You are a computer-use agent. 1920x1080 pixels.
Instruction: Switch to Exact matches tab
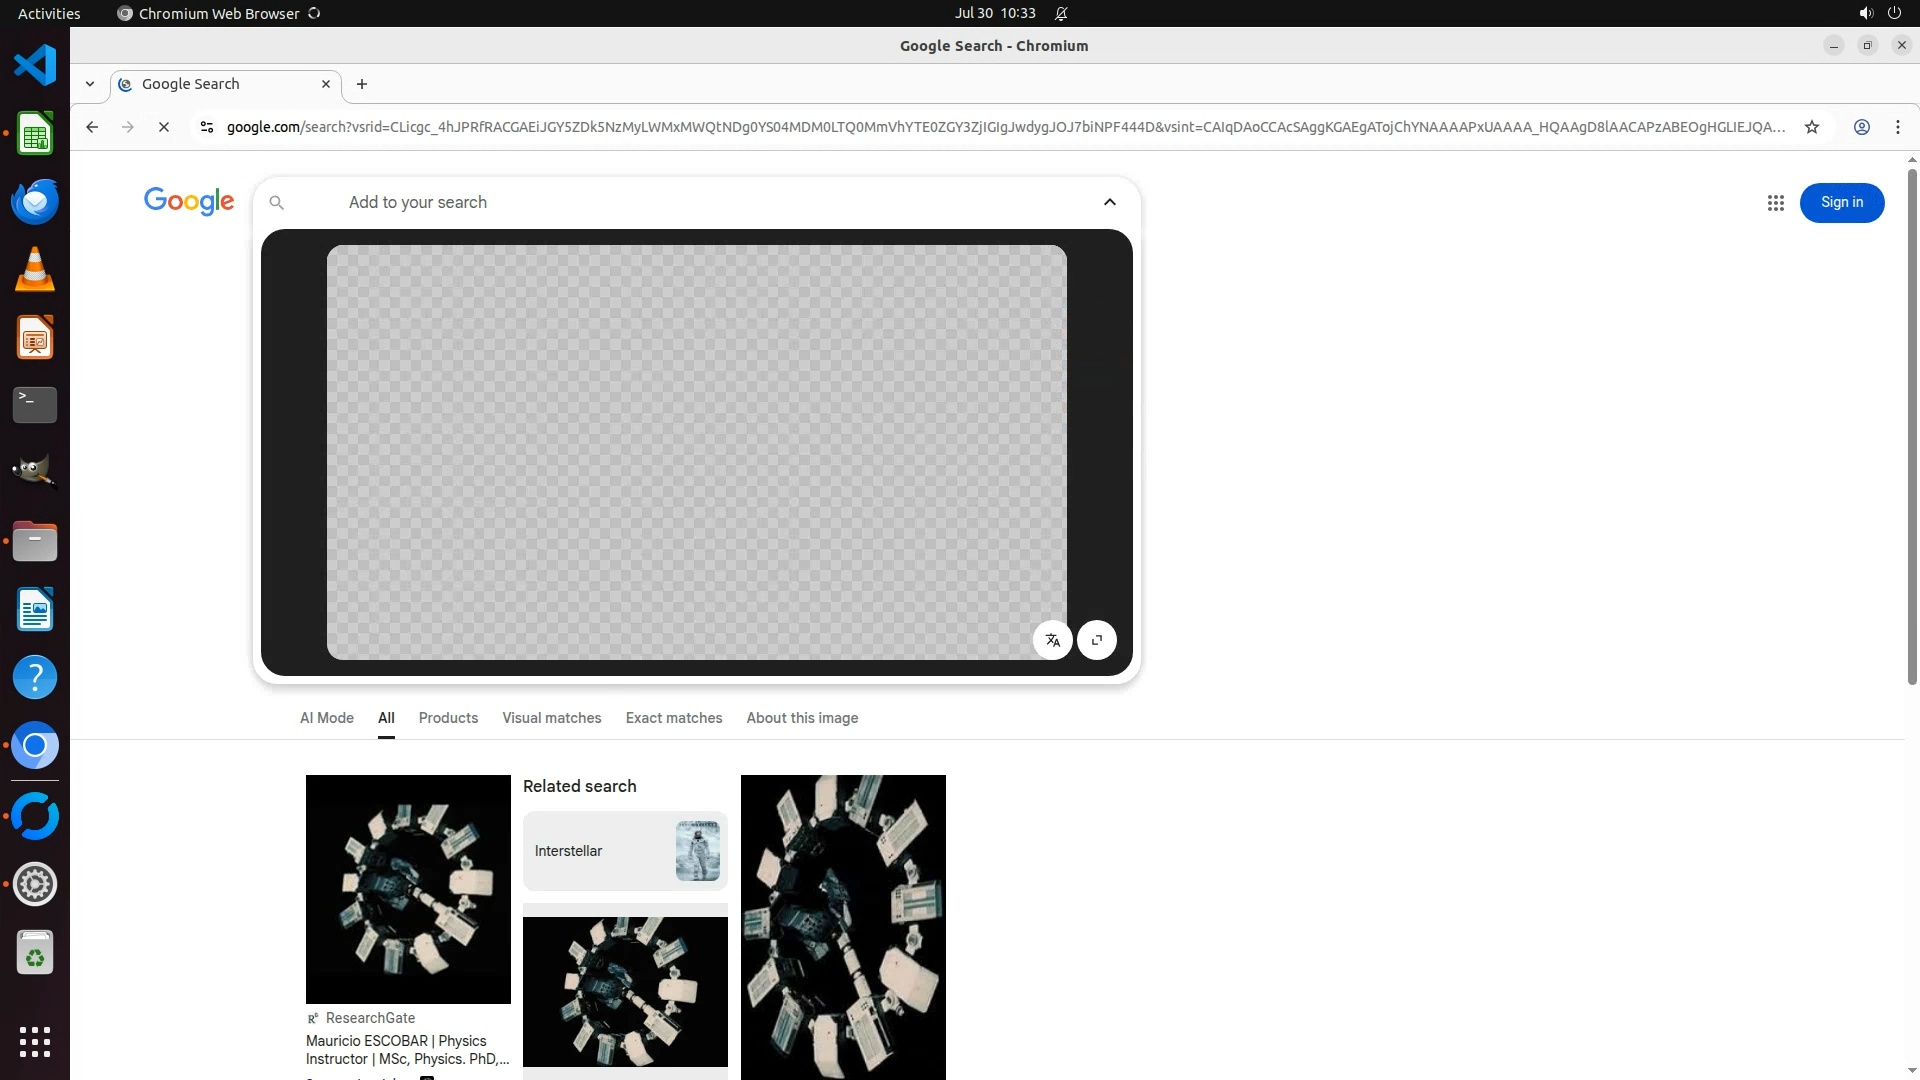pyautogui.click(x=673, y=718)
